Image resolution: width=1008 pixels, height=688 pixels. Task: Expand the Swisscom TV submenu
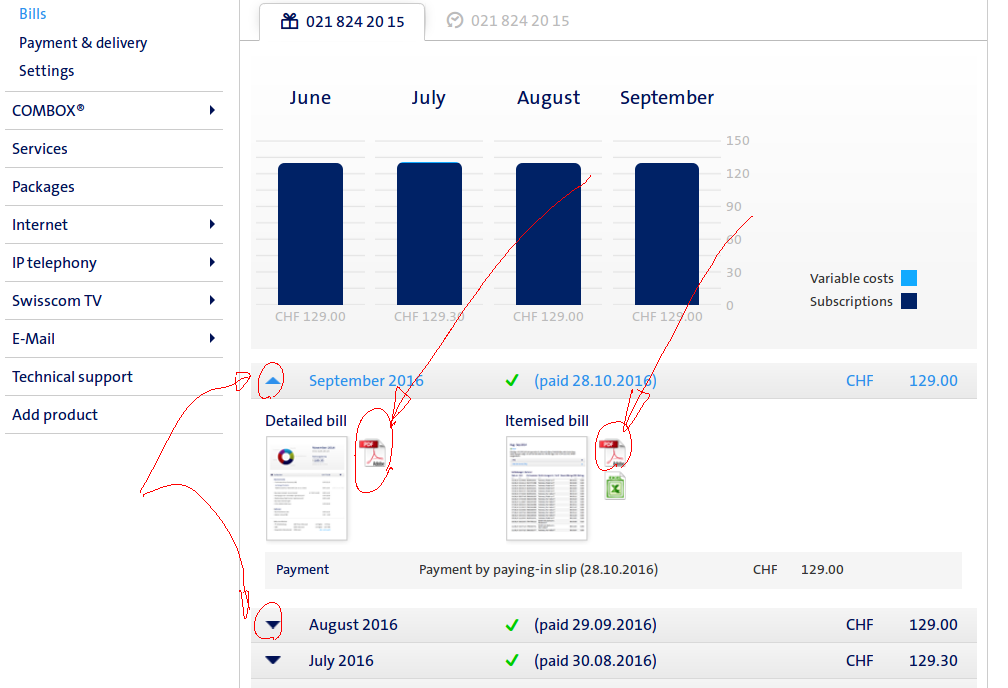tap(212, 300)
